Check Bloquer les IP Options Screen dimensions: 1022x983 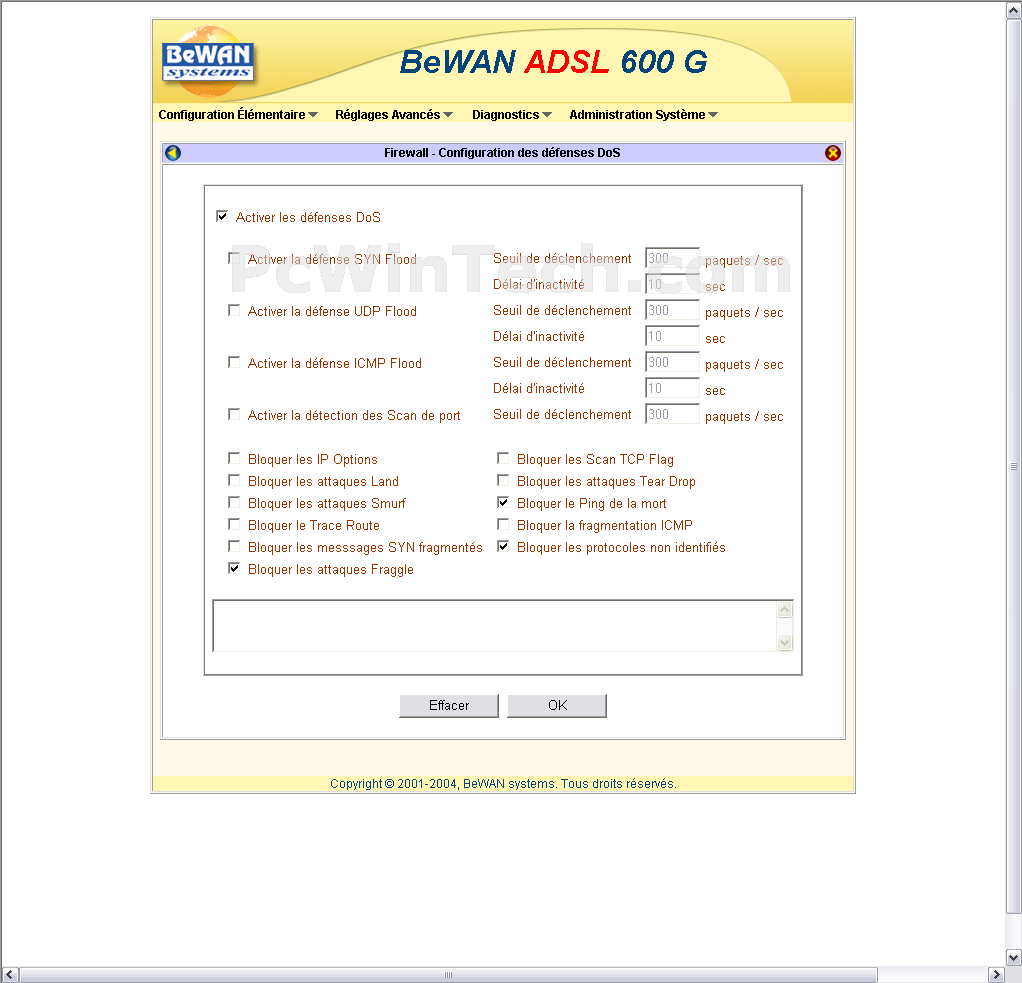tap(234, 458)
